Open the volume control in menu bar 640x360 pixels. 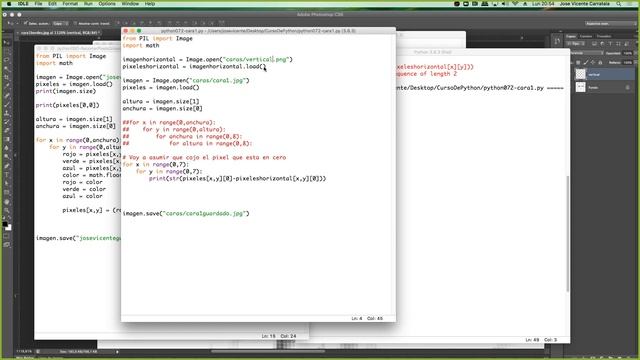[x=504, y=4]
